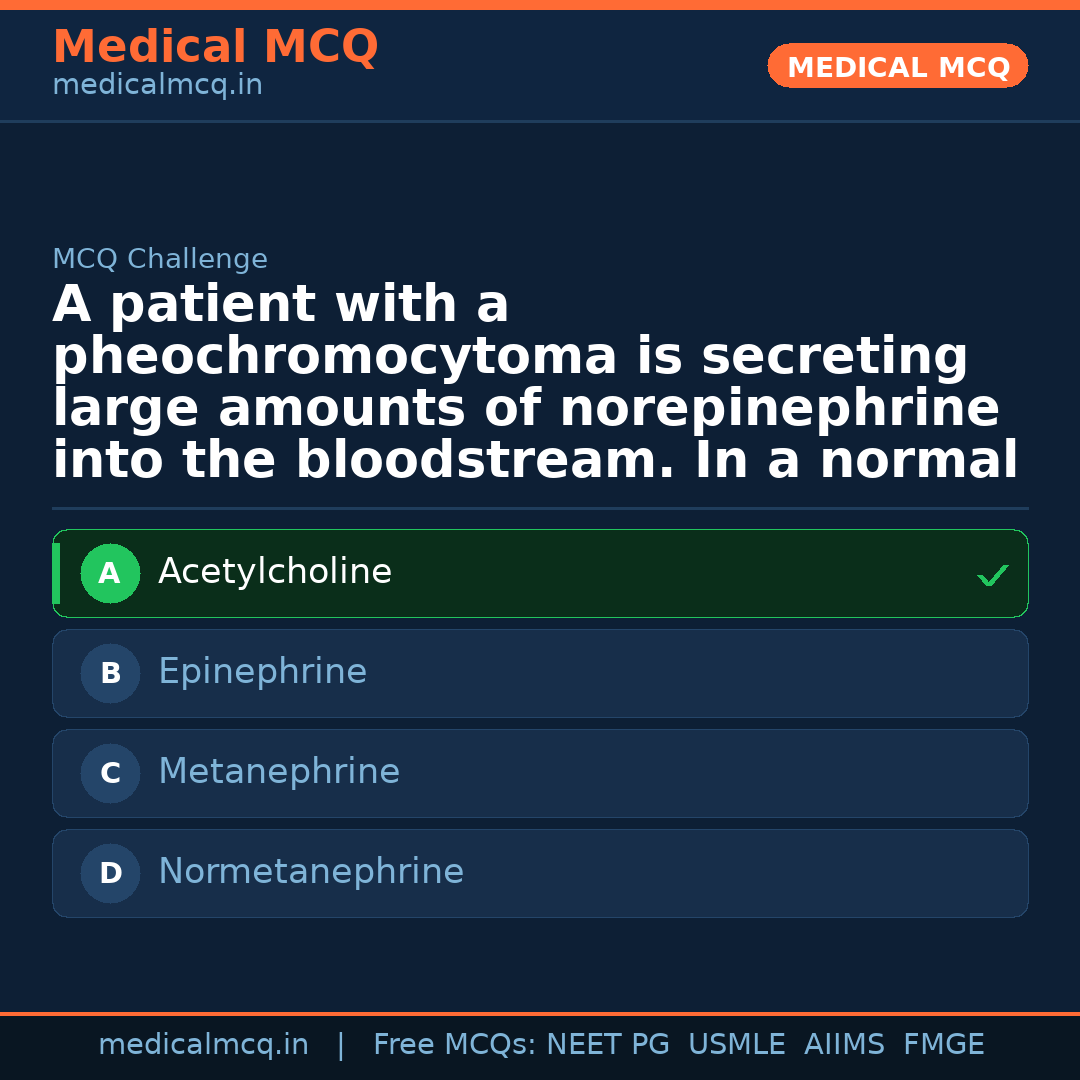Screen dimensions: 1080x1080
Task: Open the Medical MCQ header title
Action: [215, 46]
